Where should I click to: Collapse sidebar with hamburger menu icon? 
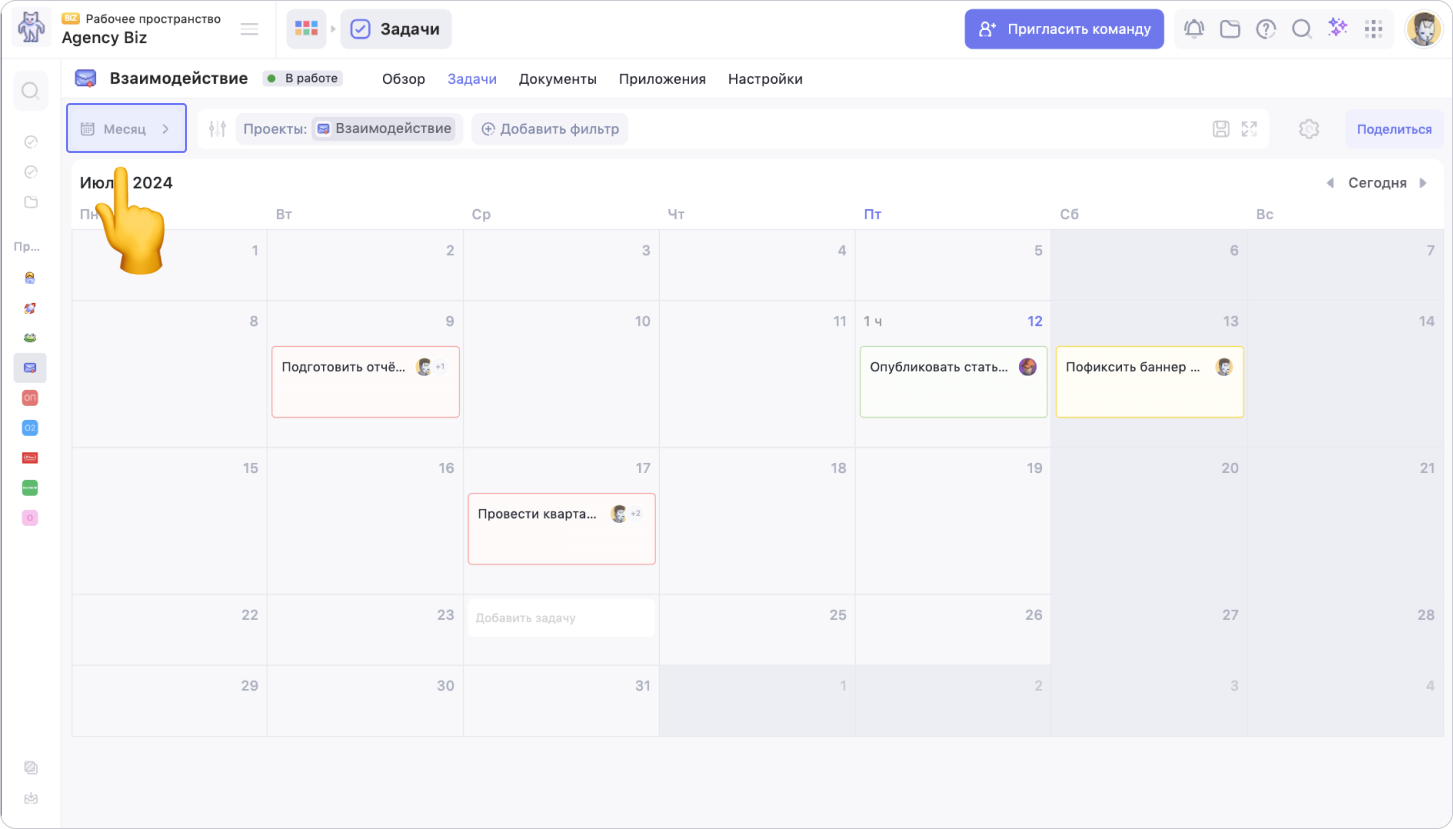tap(250, 29)
